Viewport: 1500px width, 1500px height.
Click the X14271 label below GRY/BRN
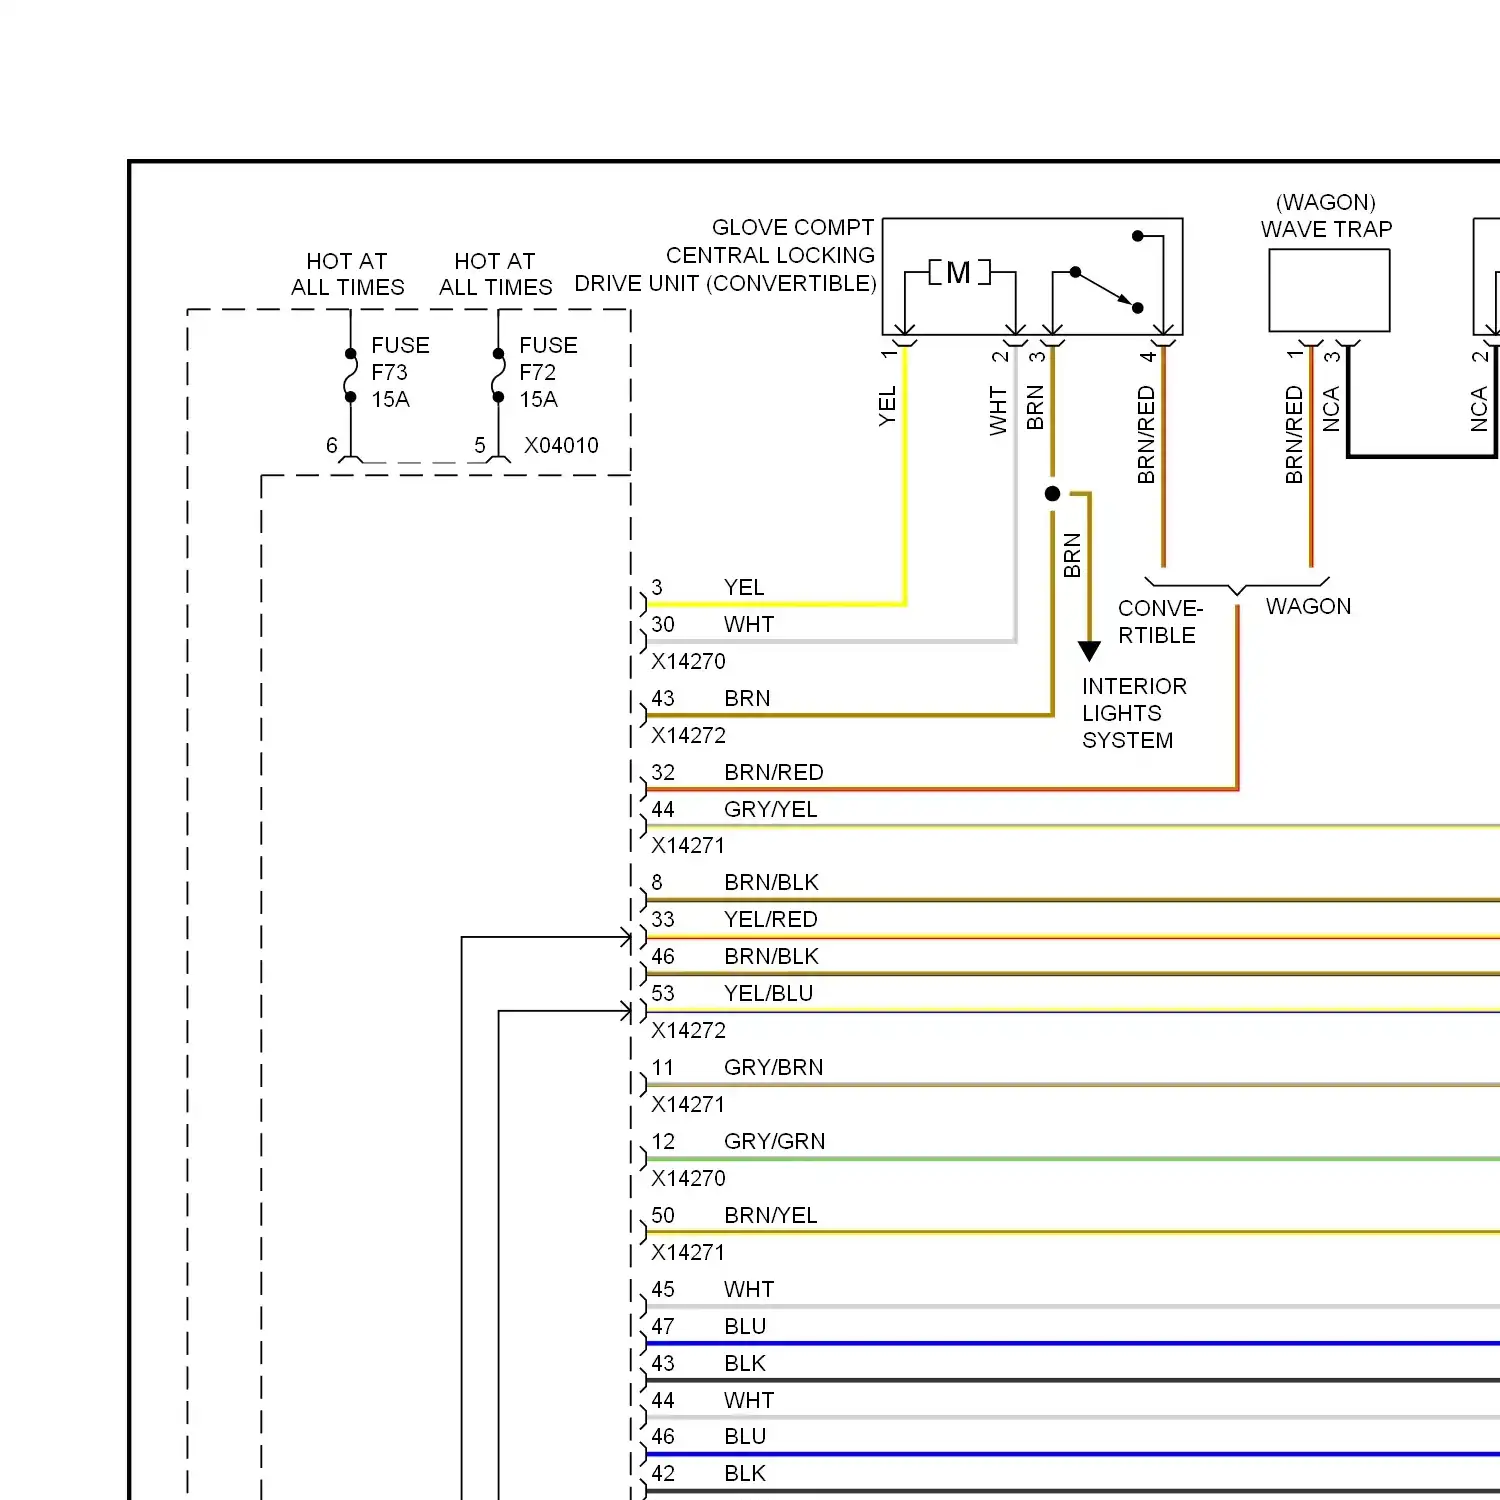(688, 1104)
